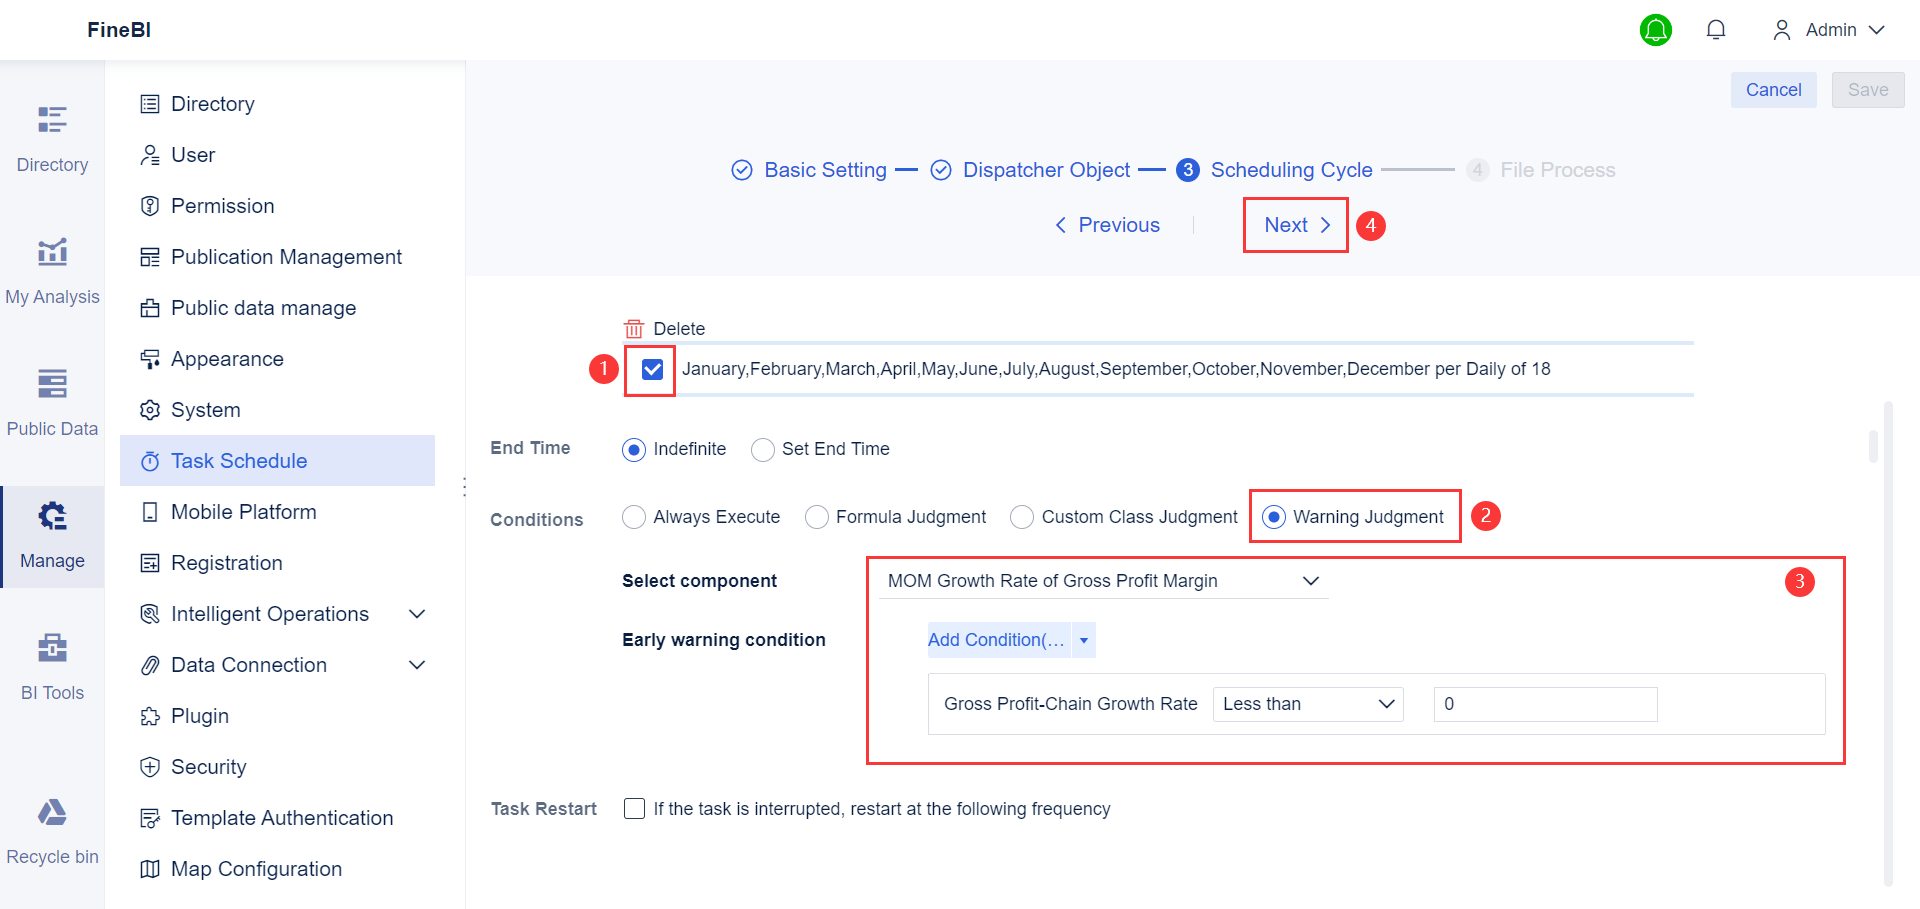Open the BI Tools sidebar section

click(x=52, y=664)
